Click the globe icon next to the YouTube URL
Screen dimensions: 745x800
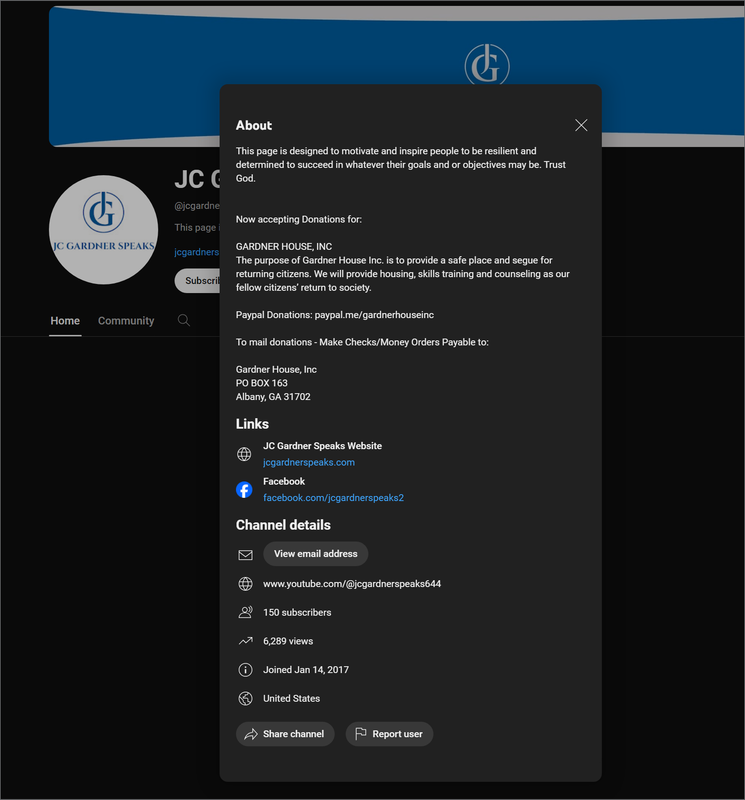point(245,584)
